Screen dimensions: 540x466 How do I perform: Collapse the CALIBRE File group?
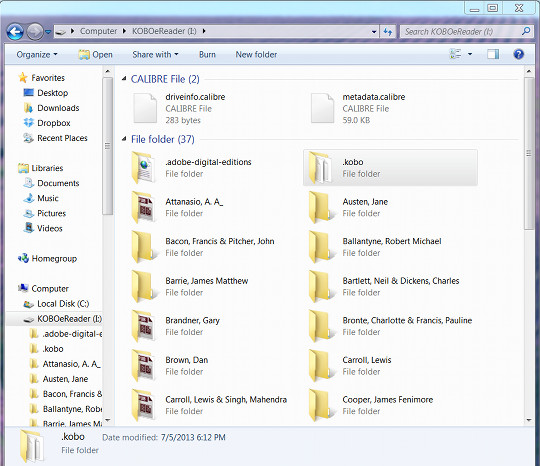tap(124, 79)
